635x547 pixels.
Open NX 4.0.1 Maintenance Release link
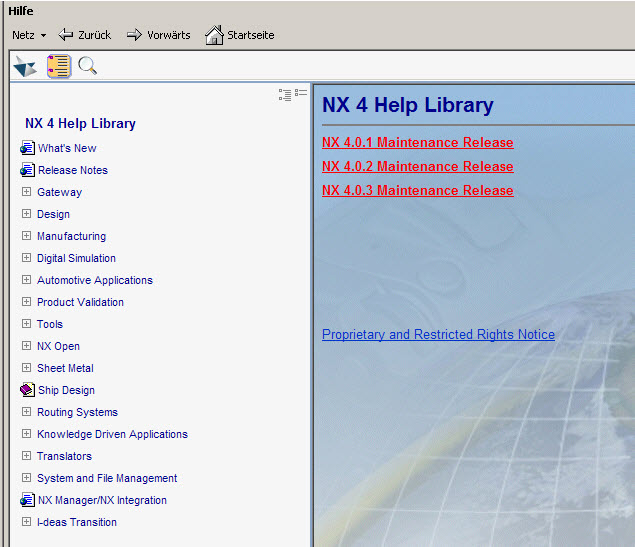click(x=418, y=143)
